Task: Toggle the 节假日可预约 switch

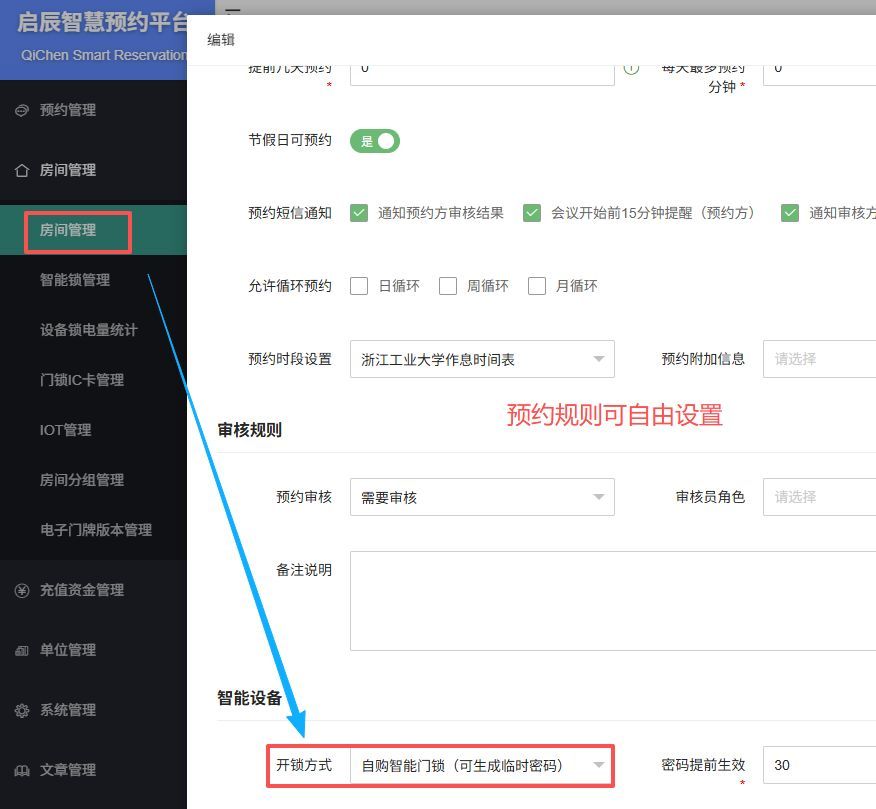Action: [374, 141]
